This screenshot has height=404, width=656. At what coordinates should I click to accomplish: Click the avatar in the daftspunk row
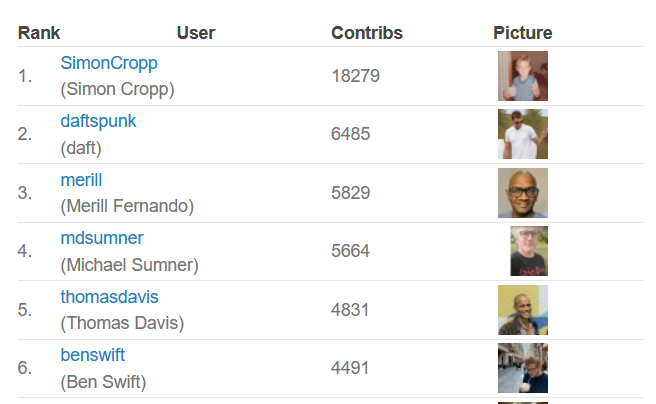[x=522, y=134]
